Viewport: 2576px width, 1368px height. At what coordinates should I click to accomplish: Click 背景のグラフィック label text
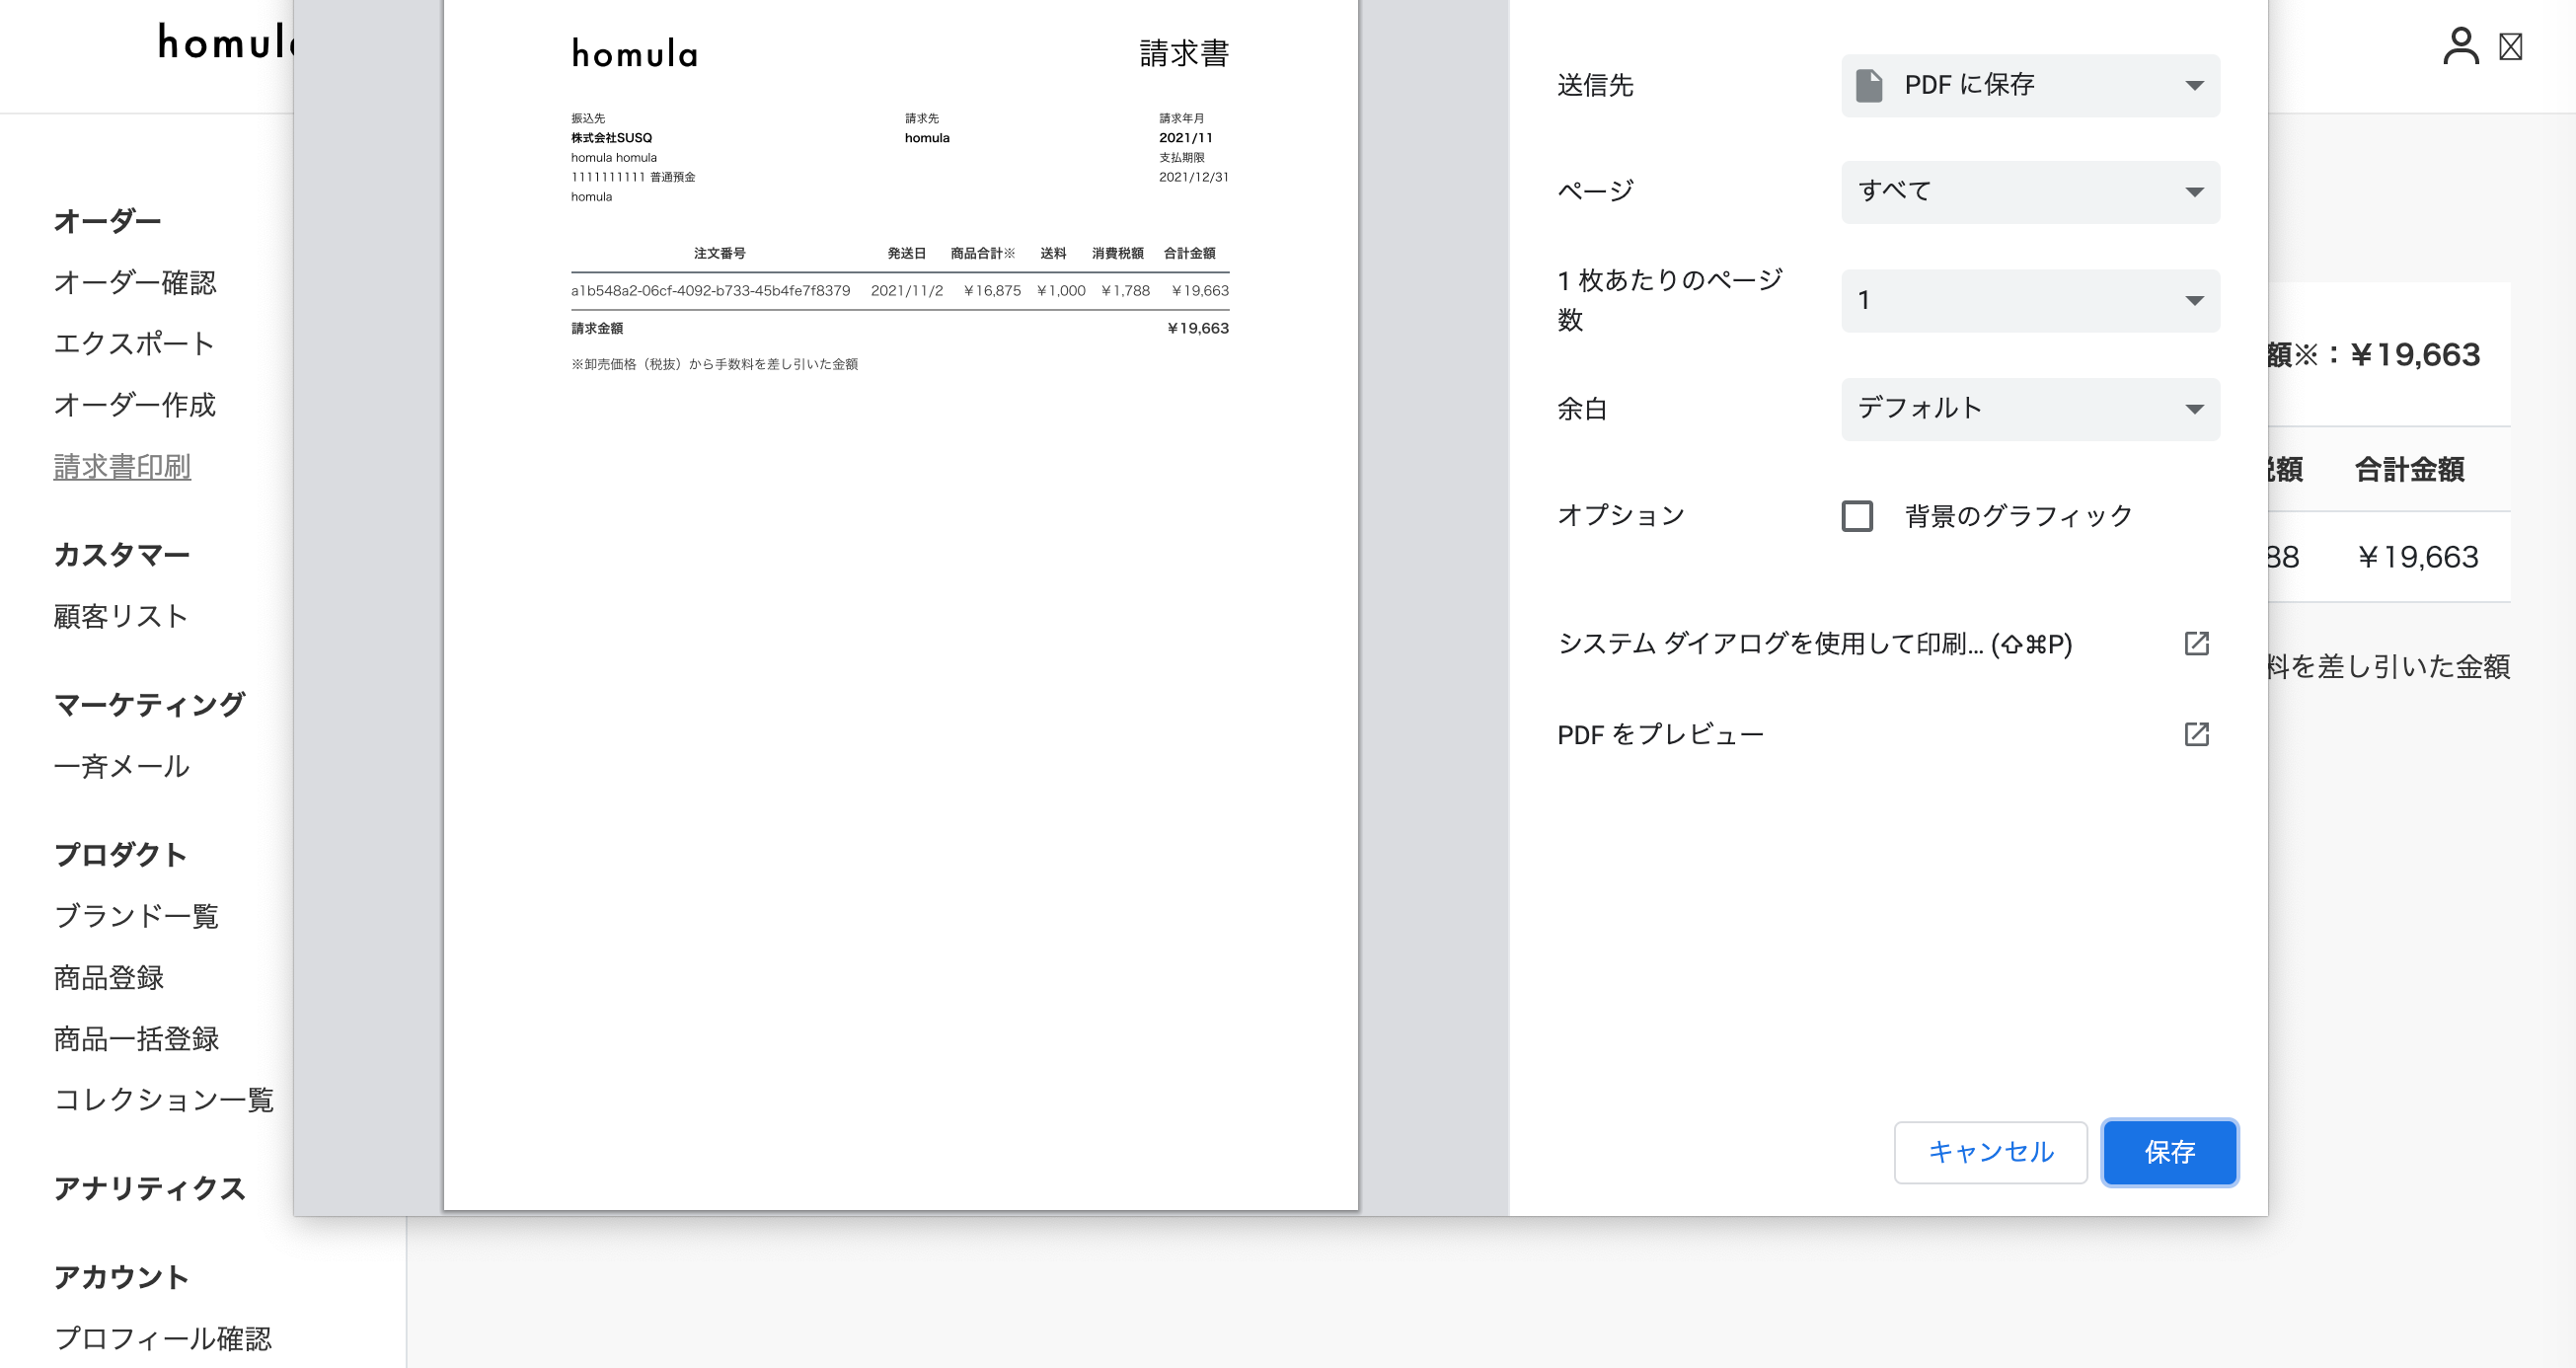pyautogui.click(x=2018, y=516)
